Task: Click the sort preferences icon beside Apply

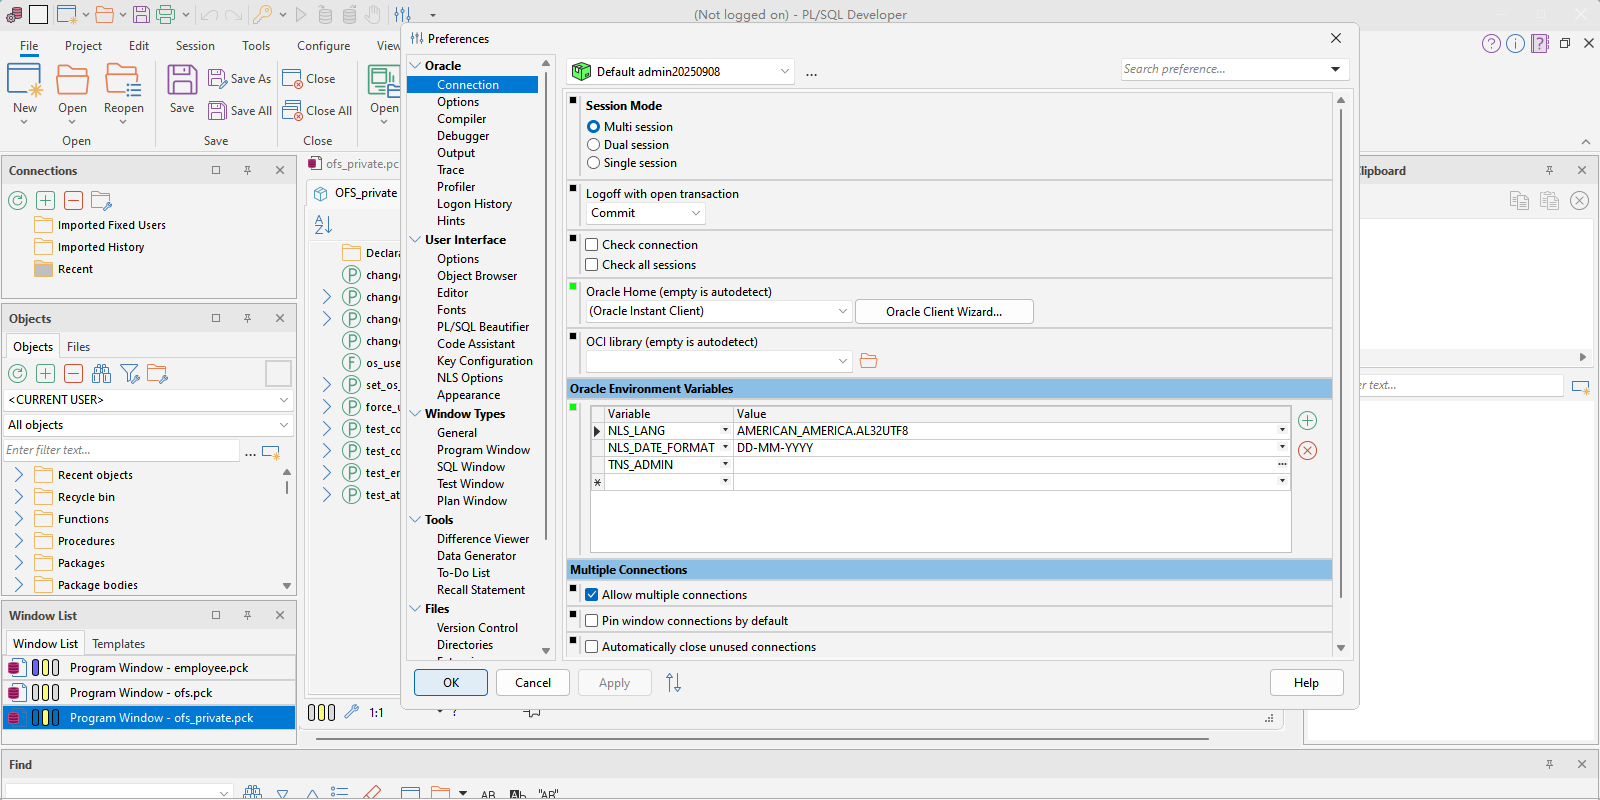Action: tap(673, 683)
